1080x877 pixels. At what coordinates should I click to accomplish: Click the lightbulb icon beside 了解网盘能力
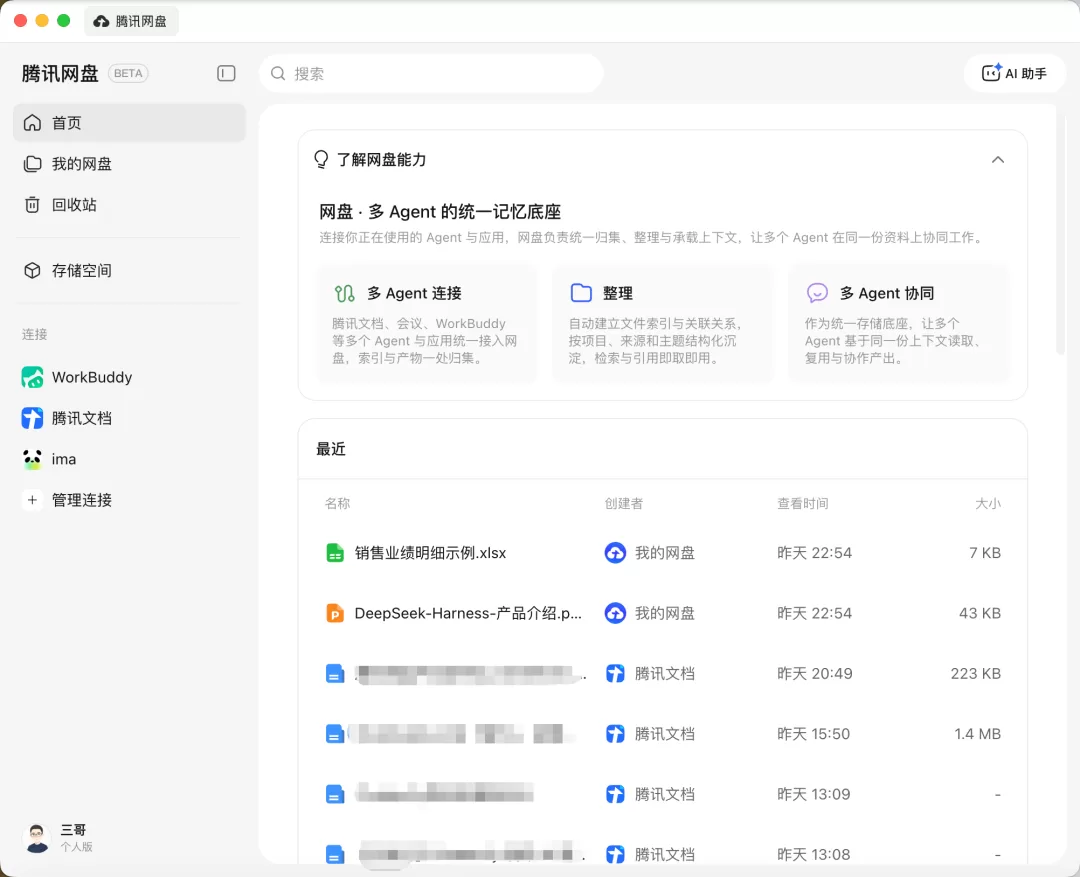pos(321,160)
